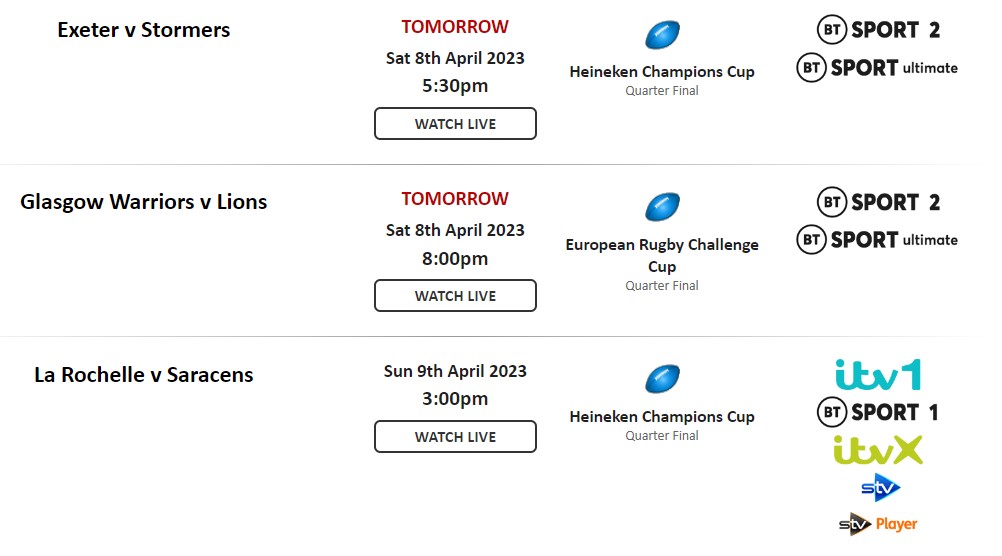
Task: Select the STV channel logo
Action: pyautogui.click(x=881, y=488)
